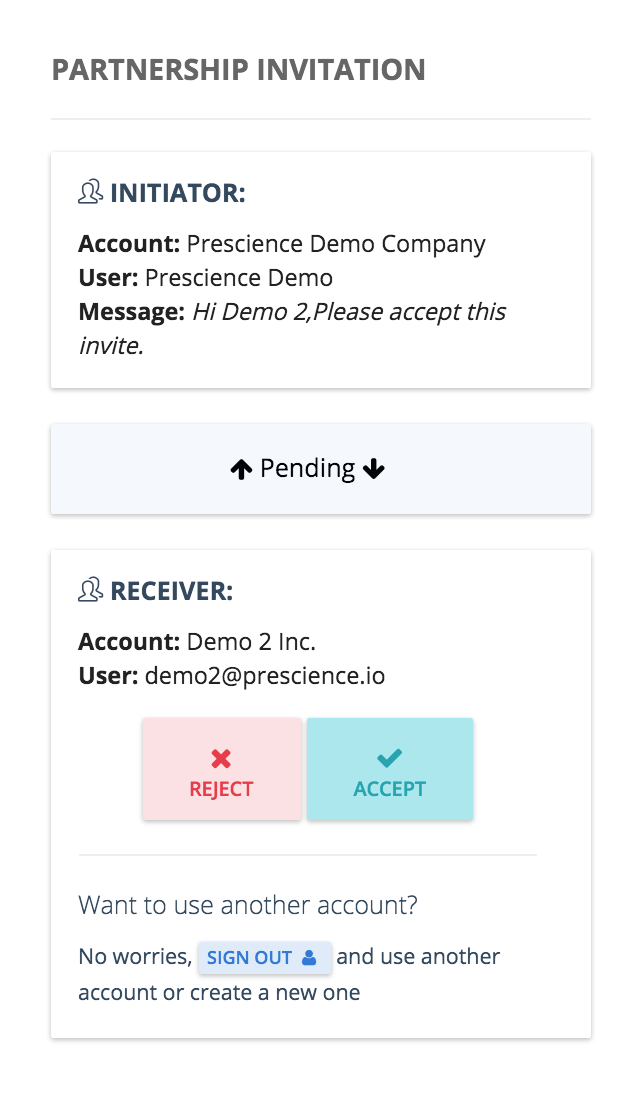The height and width of the screenshot is (1102, 642).
Task: Reject the partnership invitation
Action: tap(222, 769)
